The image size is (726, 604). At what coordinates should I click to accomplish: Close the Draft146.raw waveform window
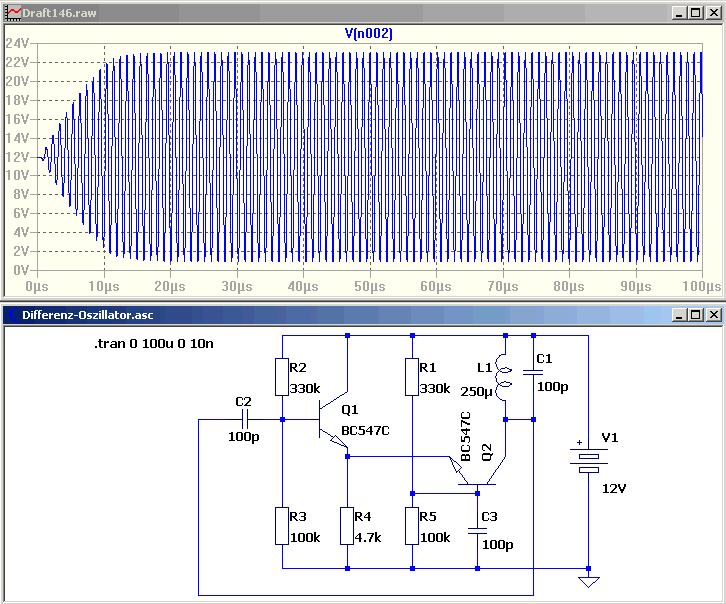(713, 13)
